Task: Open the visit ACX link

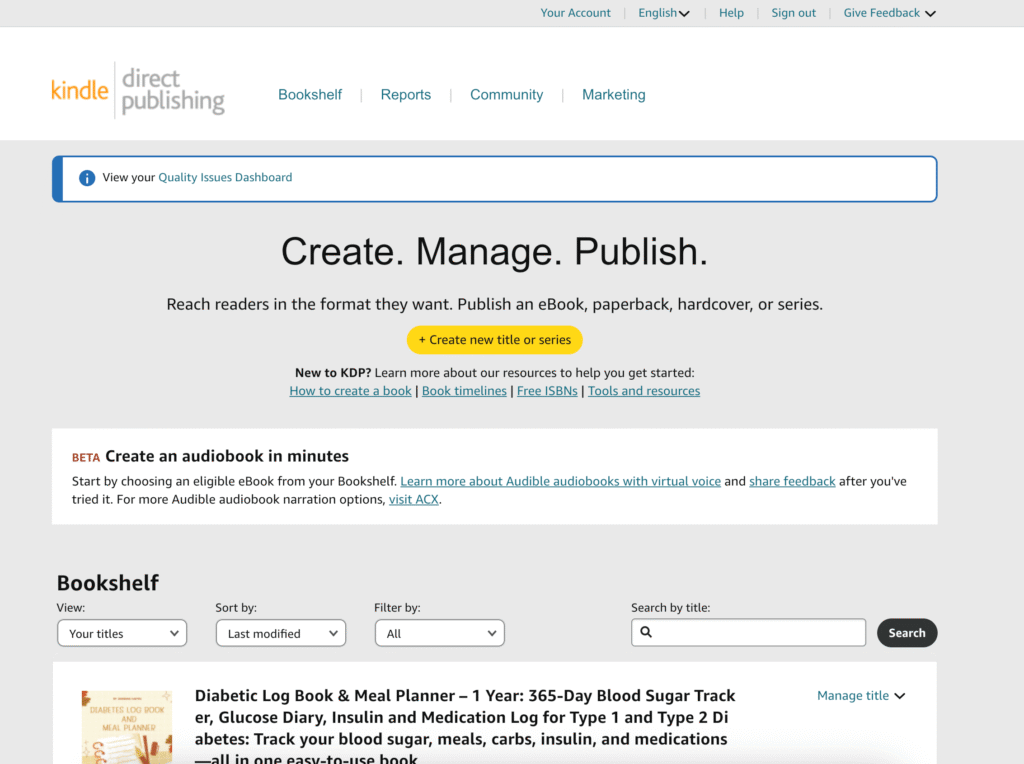Action: pyautogui.click(x=414, y=500)
